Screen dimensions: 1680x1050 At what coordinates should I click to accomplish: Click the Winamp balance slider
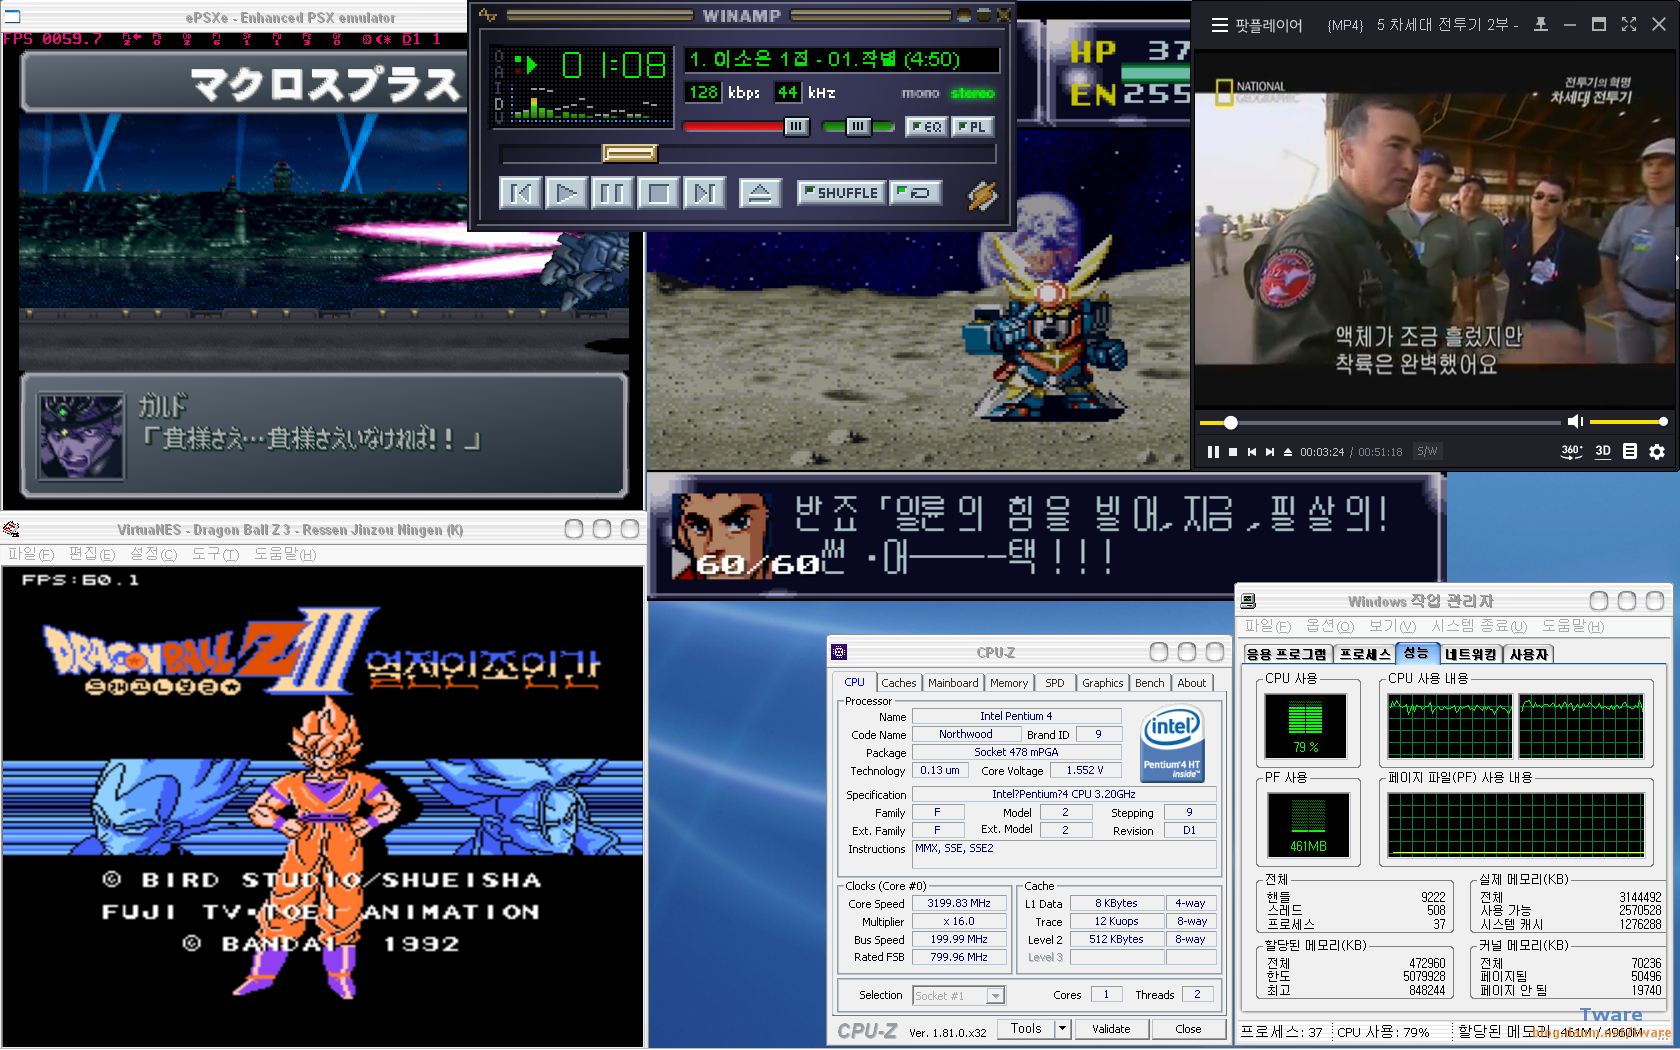pos(858,126)
